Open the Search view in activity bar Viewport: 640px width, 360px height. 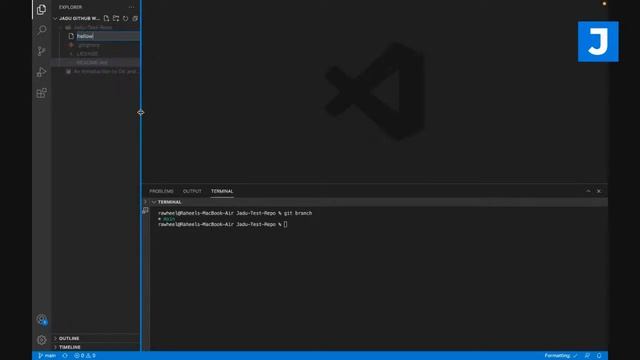point(41,30)
